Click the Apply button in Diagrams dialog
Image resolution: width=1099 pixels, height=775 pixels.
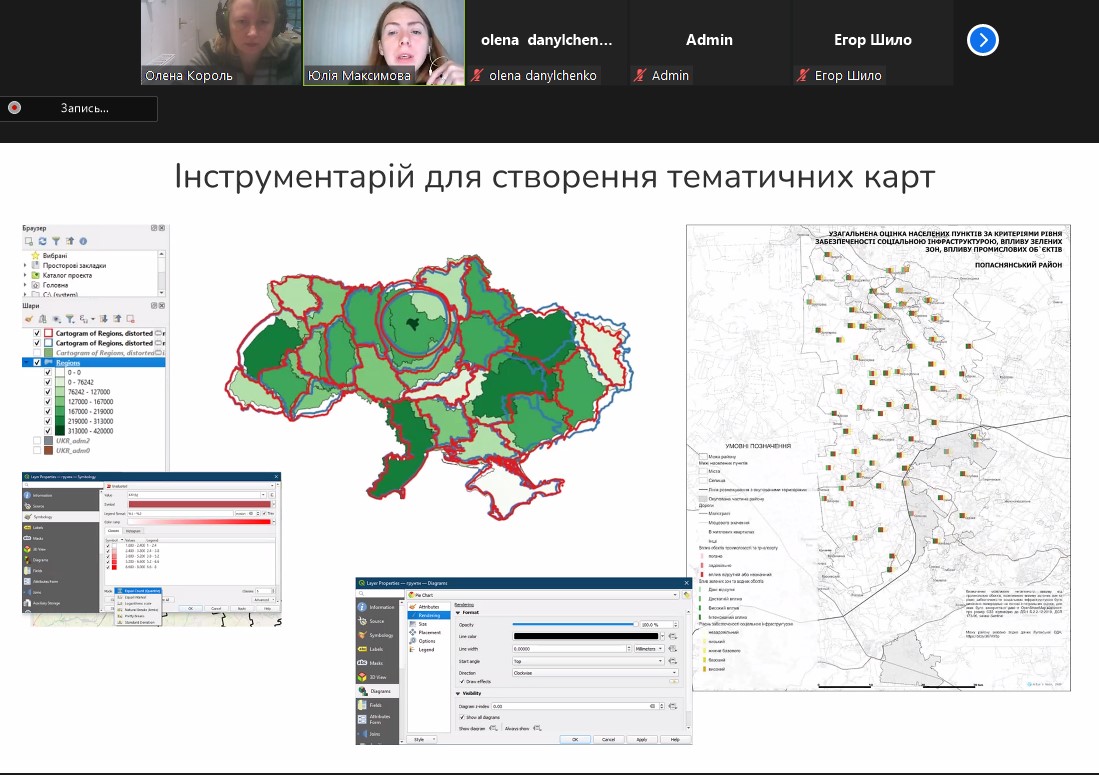pyautogui.click(x=641, y=739)
